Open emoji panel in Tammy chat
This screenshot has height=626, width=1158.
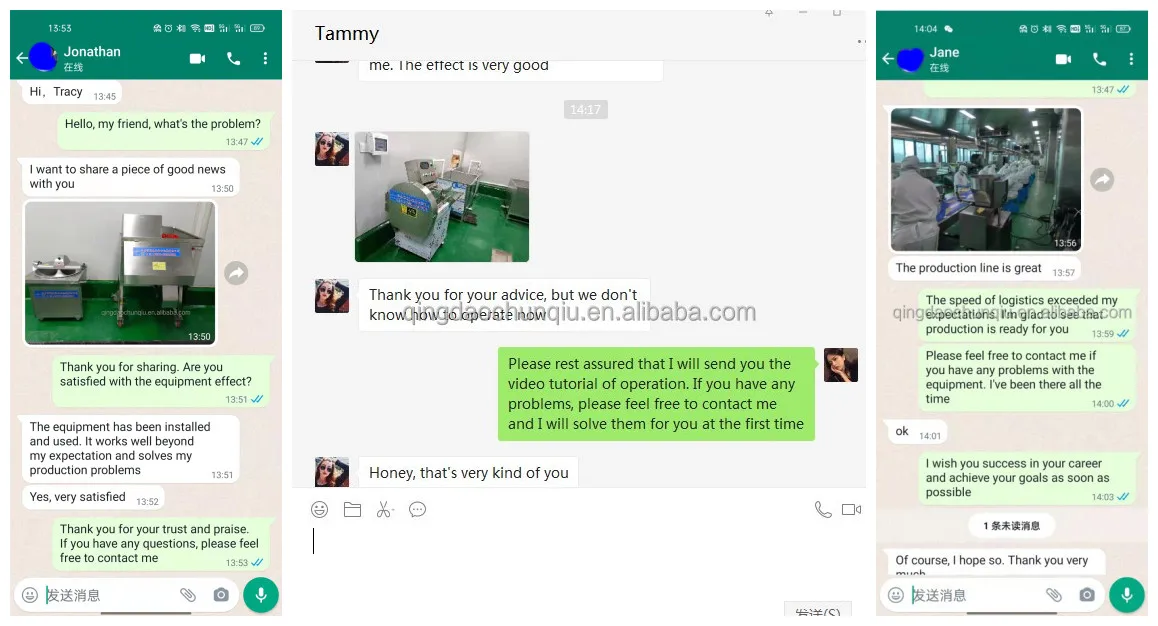pyautogui.click(x=319, y=509)
